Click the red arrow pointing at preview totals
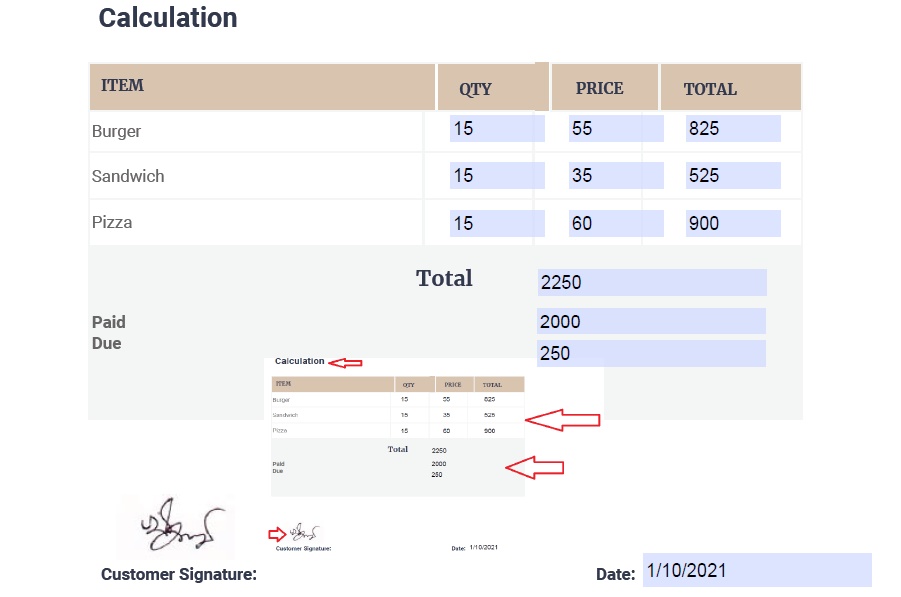The image size is (901, 597). point(534,467)
